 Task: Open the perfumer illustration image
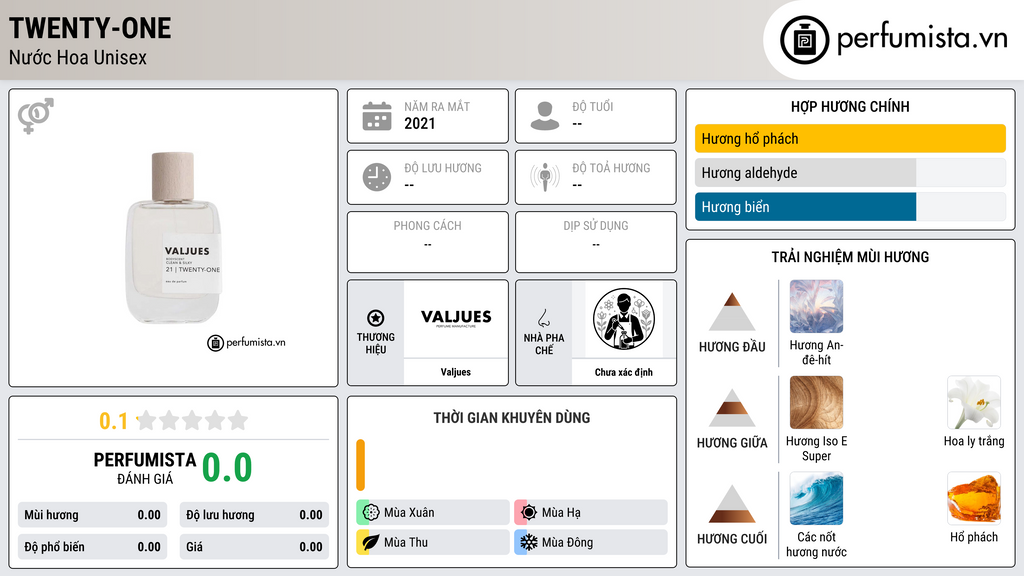click(x=624, y=319)
